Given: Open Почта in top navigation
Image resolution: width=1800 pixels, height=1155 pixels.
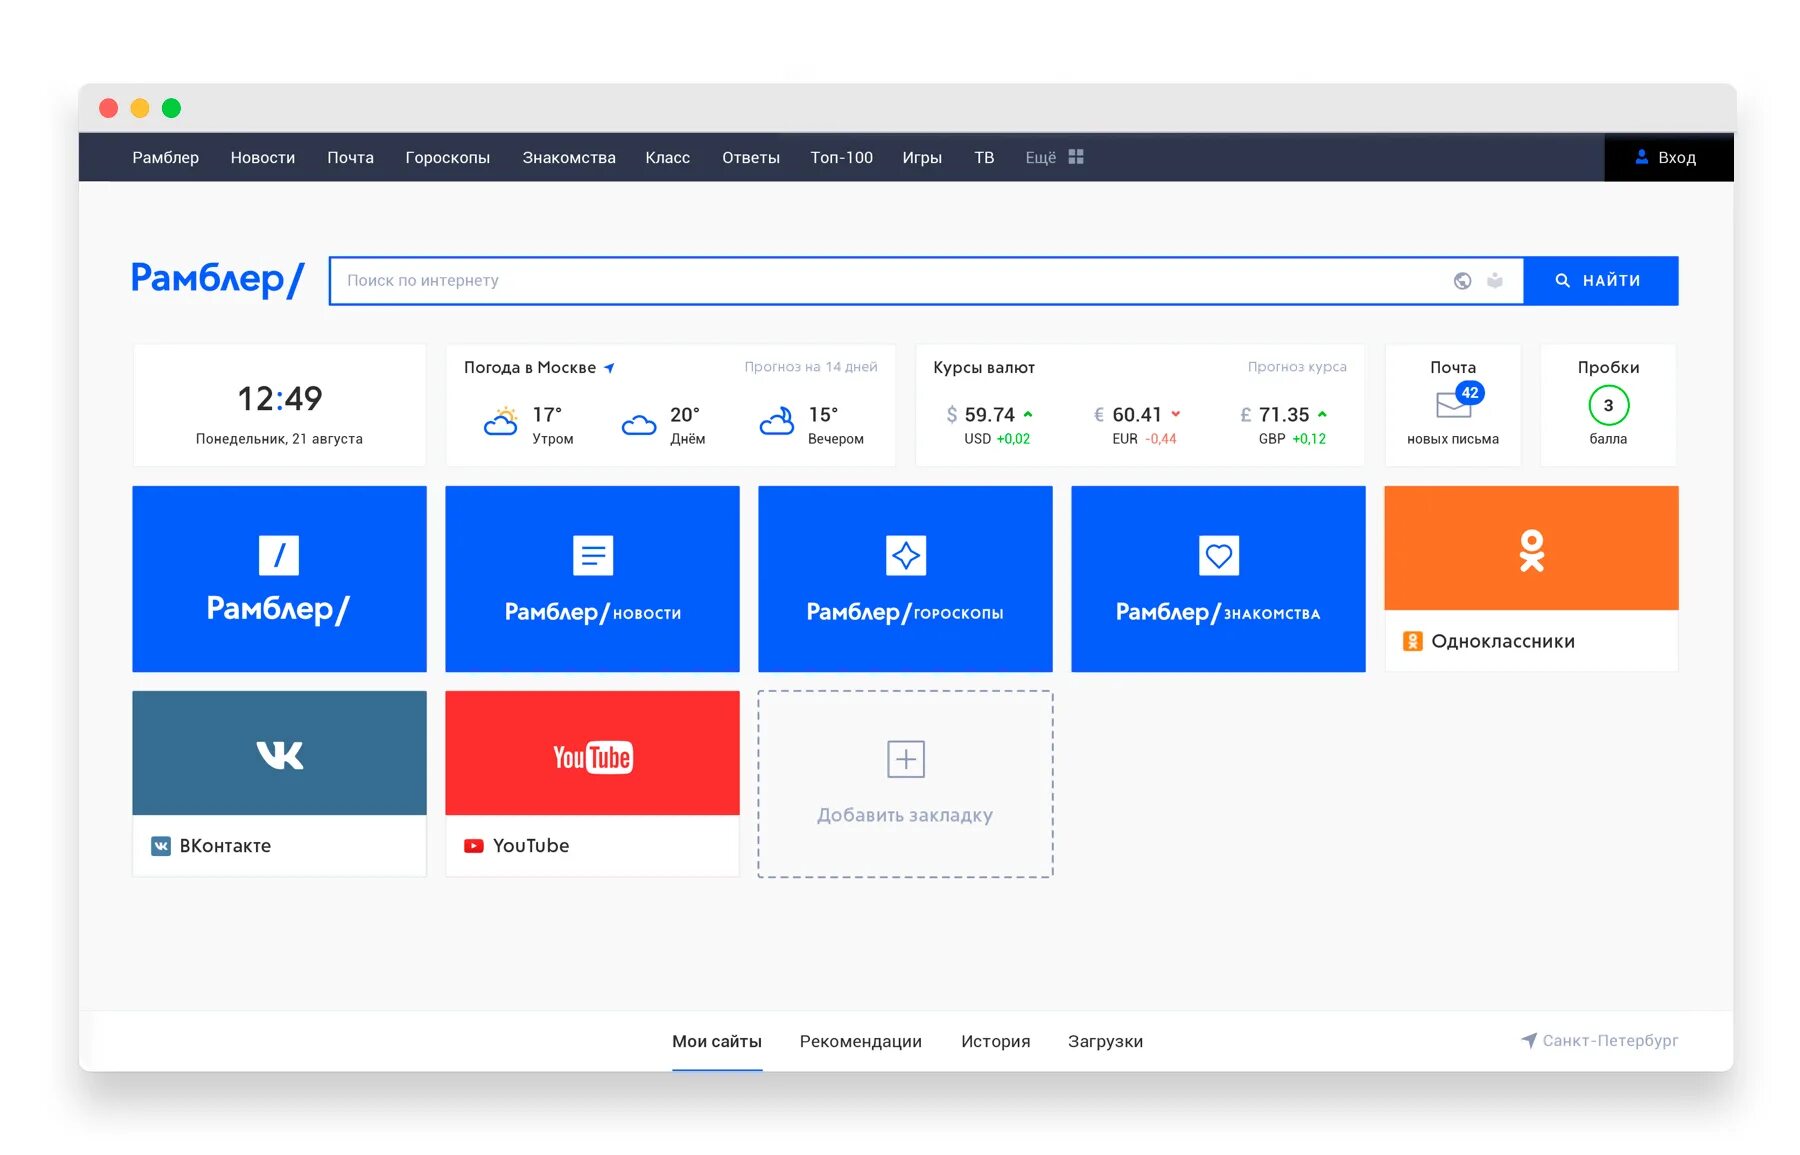Looking at the screenshot, I should (350, 157).
